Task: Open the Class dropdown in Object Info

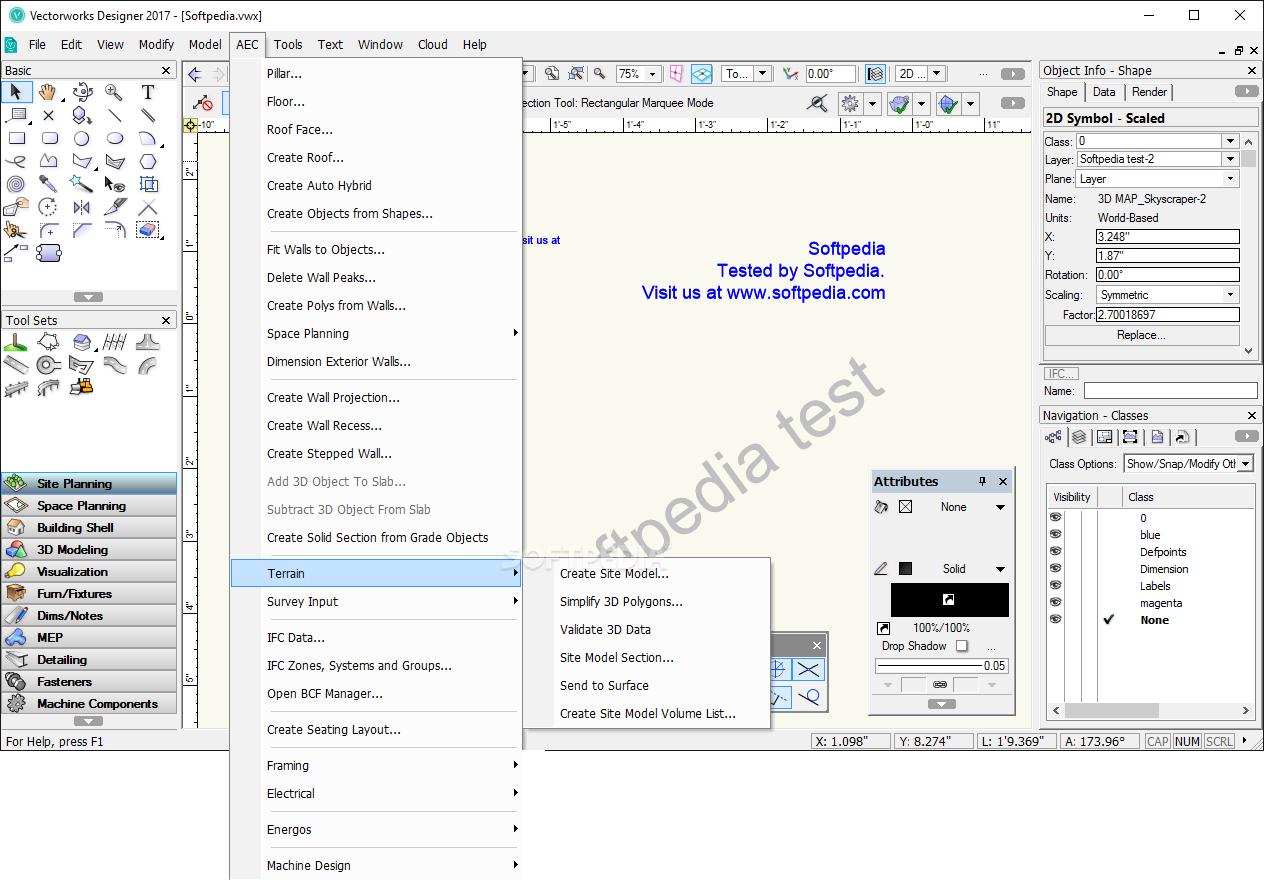Action: (x=1230, y=141)
